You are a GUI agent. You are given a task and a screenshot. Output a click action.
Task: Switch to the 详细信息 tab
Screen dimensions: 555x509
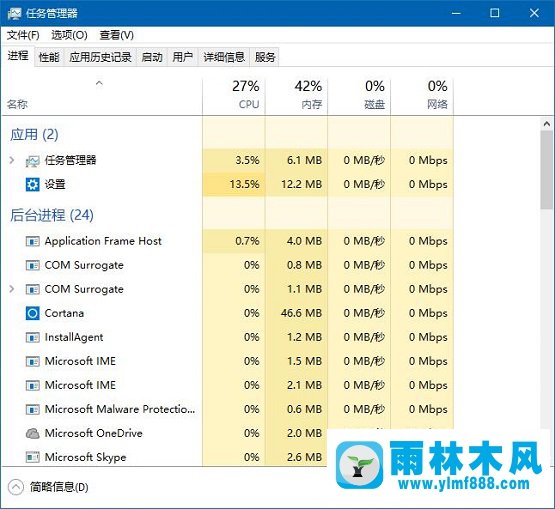(x=224, y=57)
